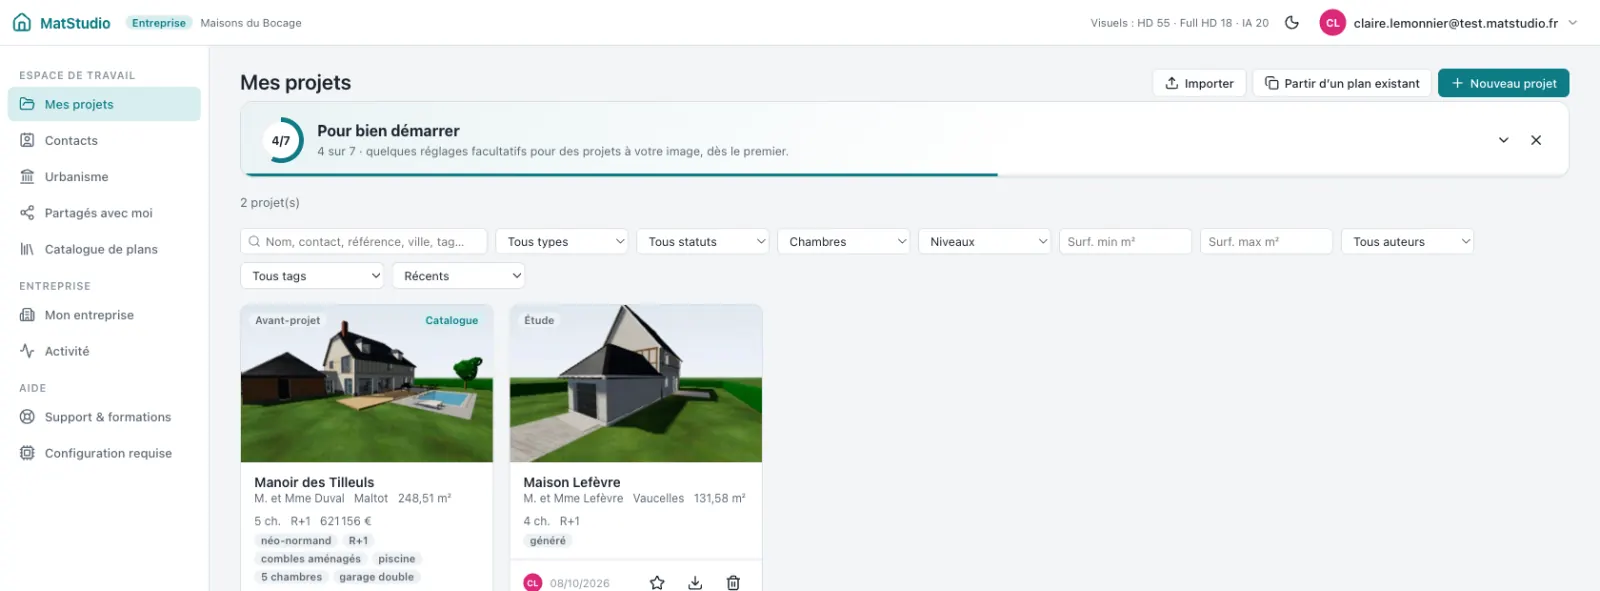Open the Tous statuts dropdown
The height and width of the screenshot is (591, 1600).
click(703, 242)
